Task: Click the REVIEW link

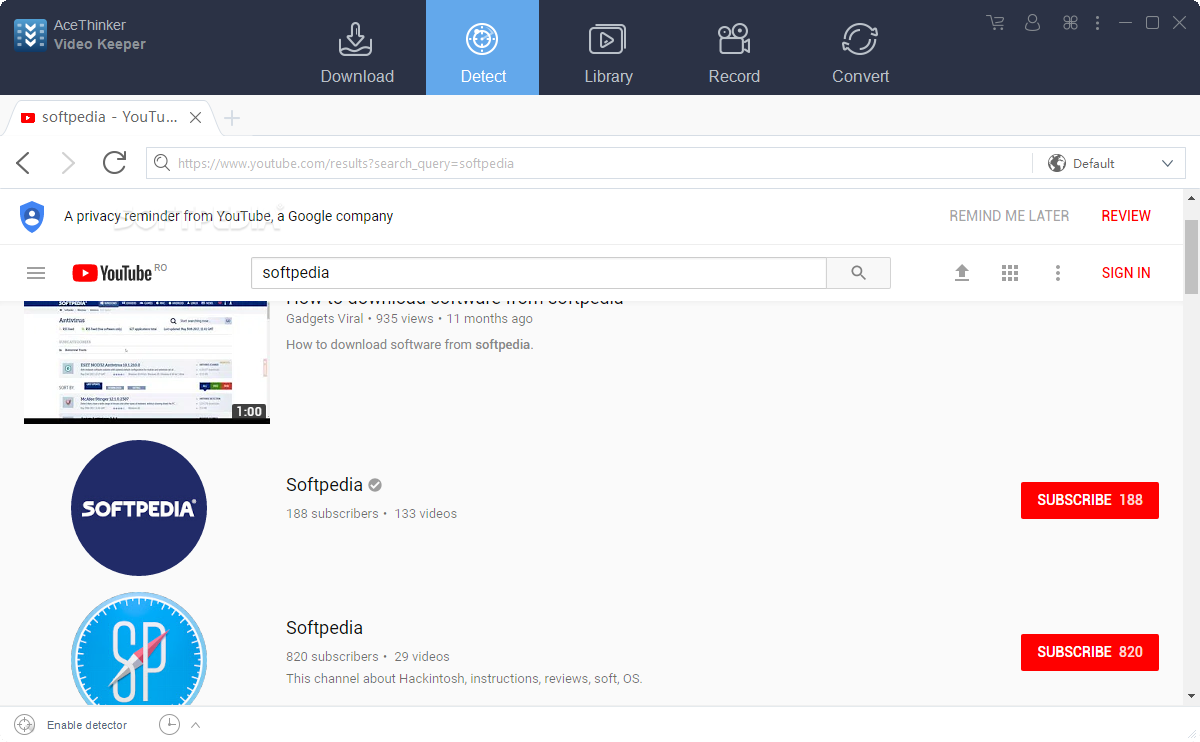Action: coord(1126,216)
